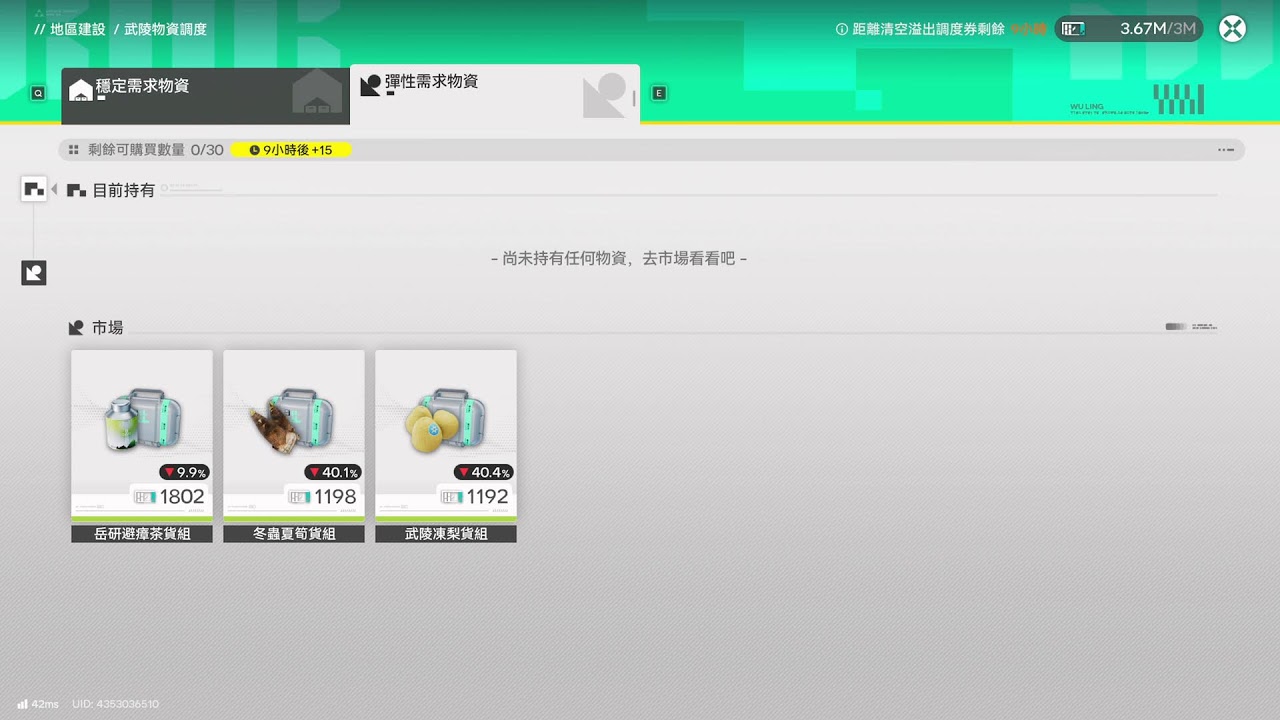Viewport: 1280px width, 720px height.
Task: Click the 岳研避瘴茶貨組 name label
Action: (142, 534)
